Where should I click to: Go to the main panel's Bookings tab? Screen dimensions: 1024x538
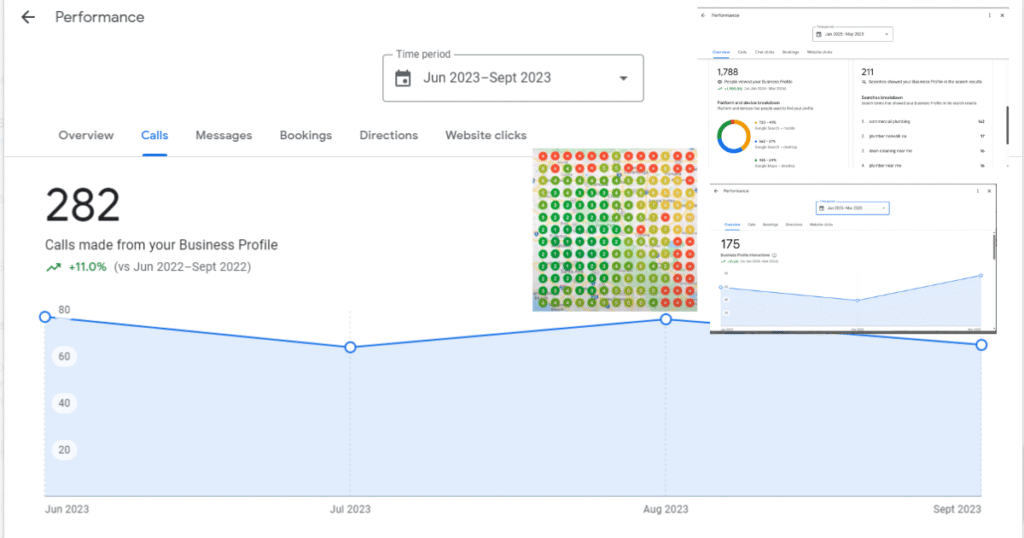click(305, 135)
